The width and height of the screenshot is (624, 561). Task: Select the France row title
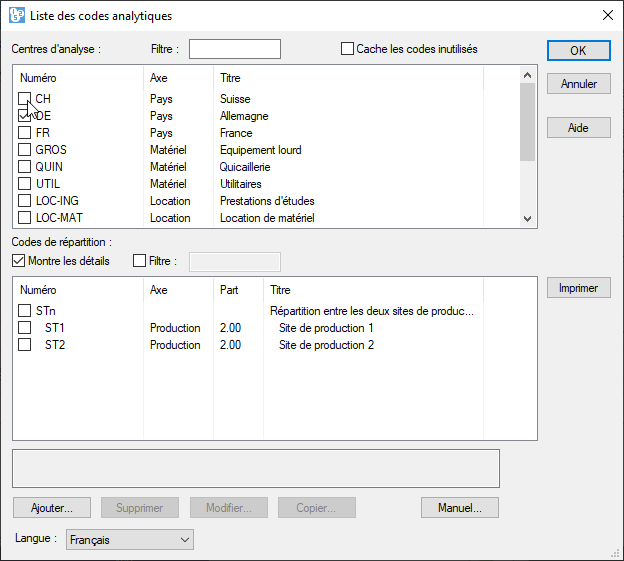[x=236, y=133]
